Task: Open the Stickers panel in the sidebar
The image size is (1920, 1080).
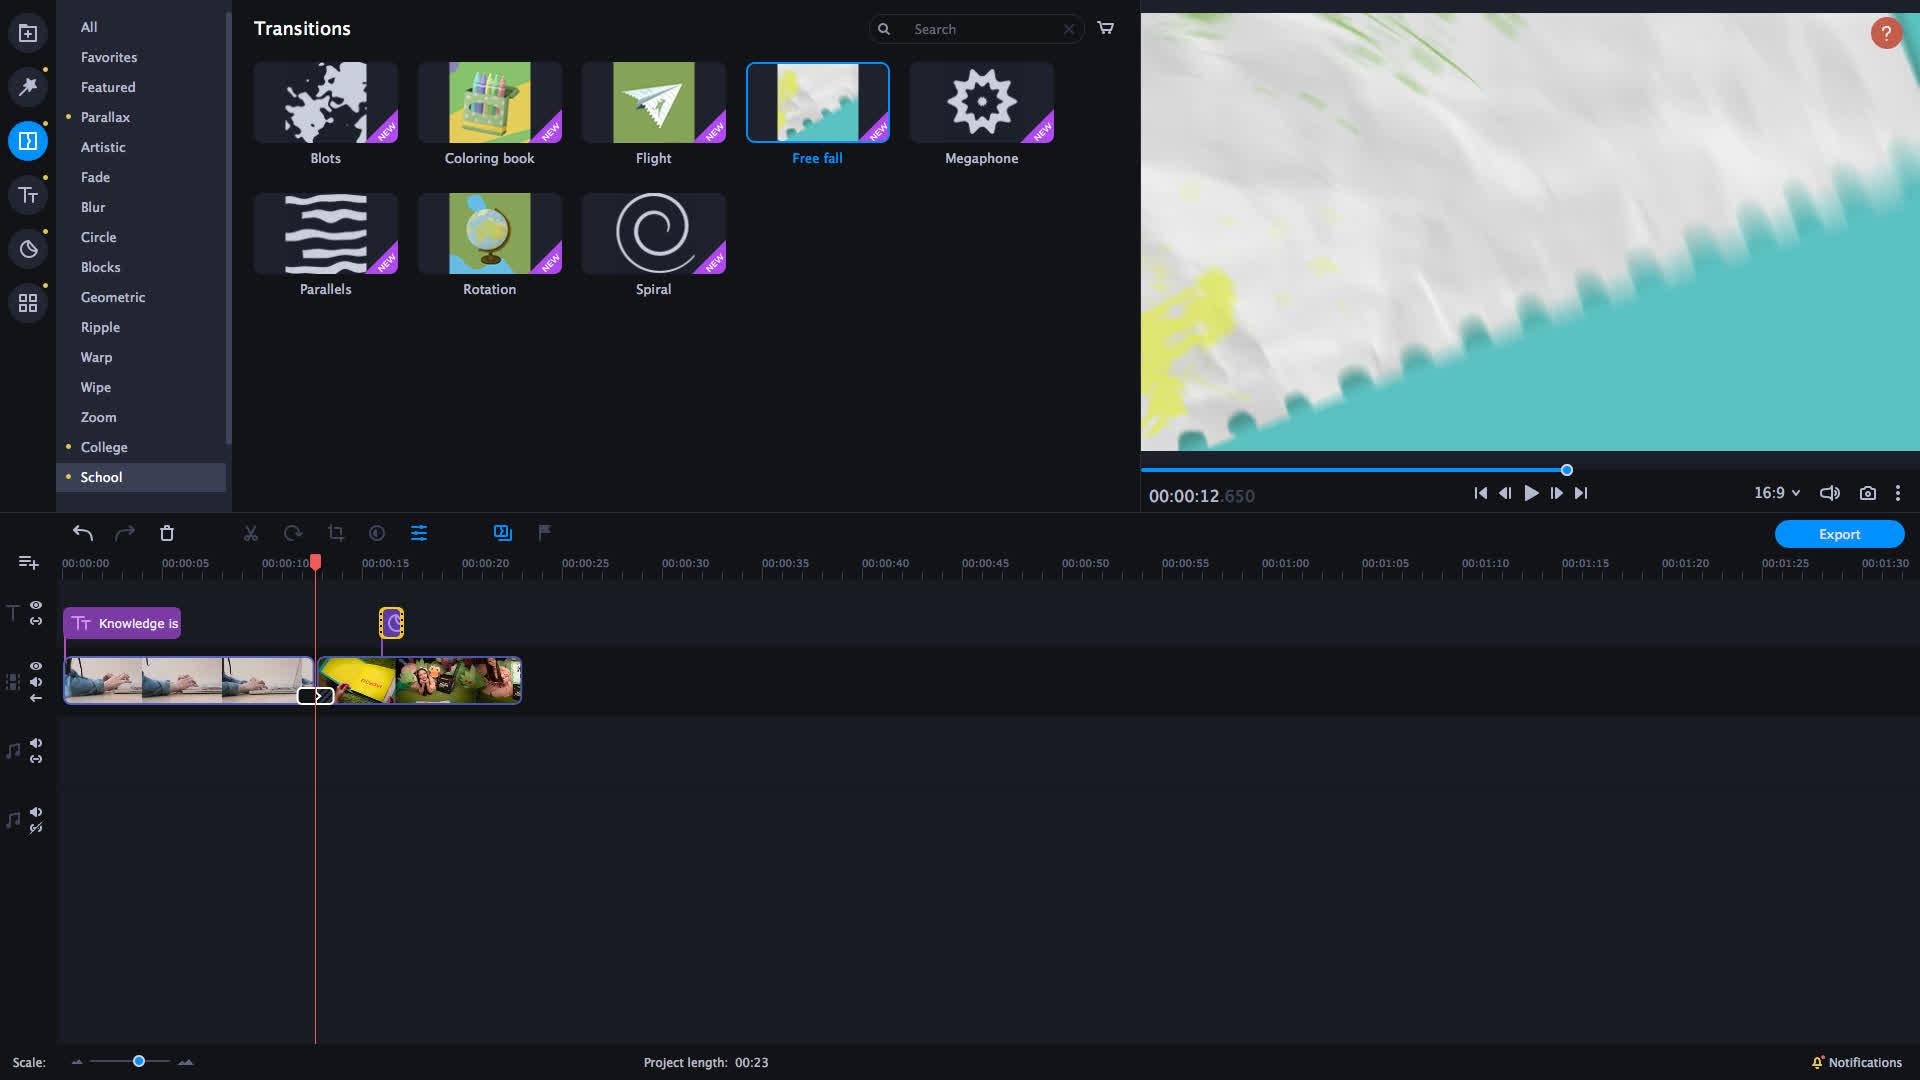Action: [x=27, y=302]
